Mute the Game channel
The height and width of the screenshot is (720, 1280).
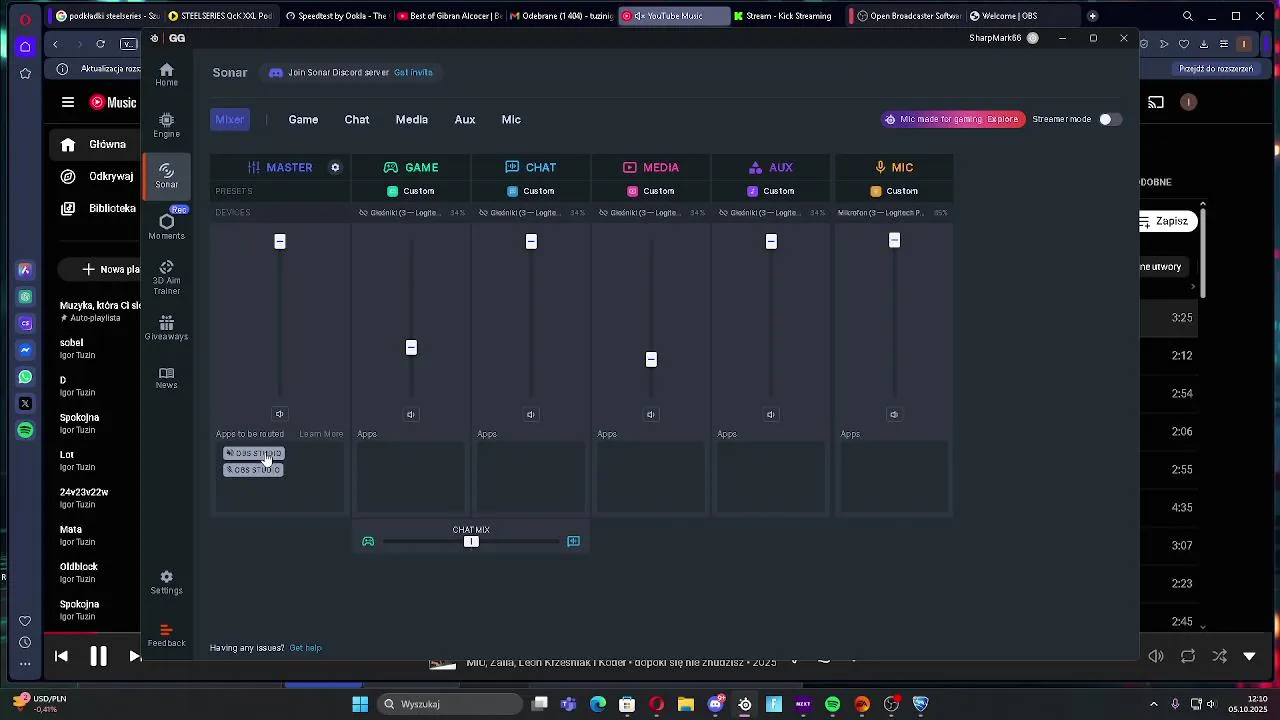coord(410,414)
